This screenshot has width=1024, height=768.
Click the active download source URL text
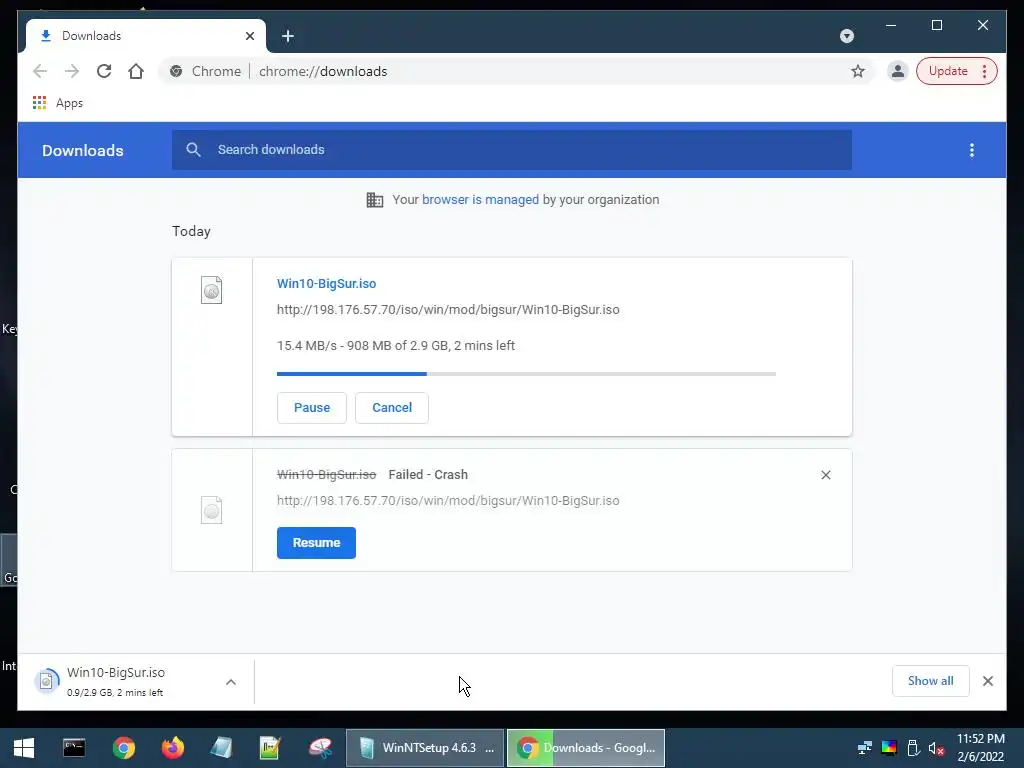(x=448, y=310)
